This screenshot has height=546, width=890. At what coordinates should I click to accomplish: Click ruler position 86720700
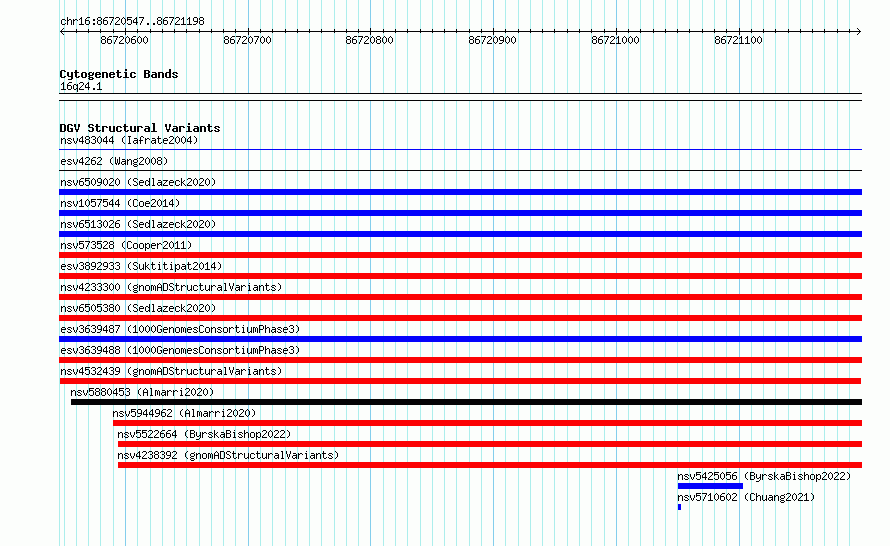coord(247,40)
